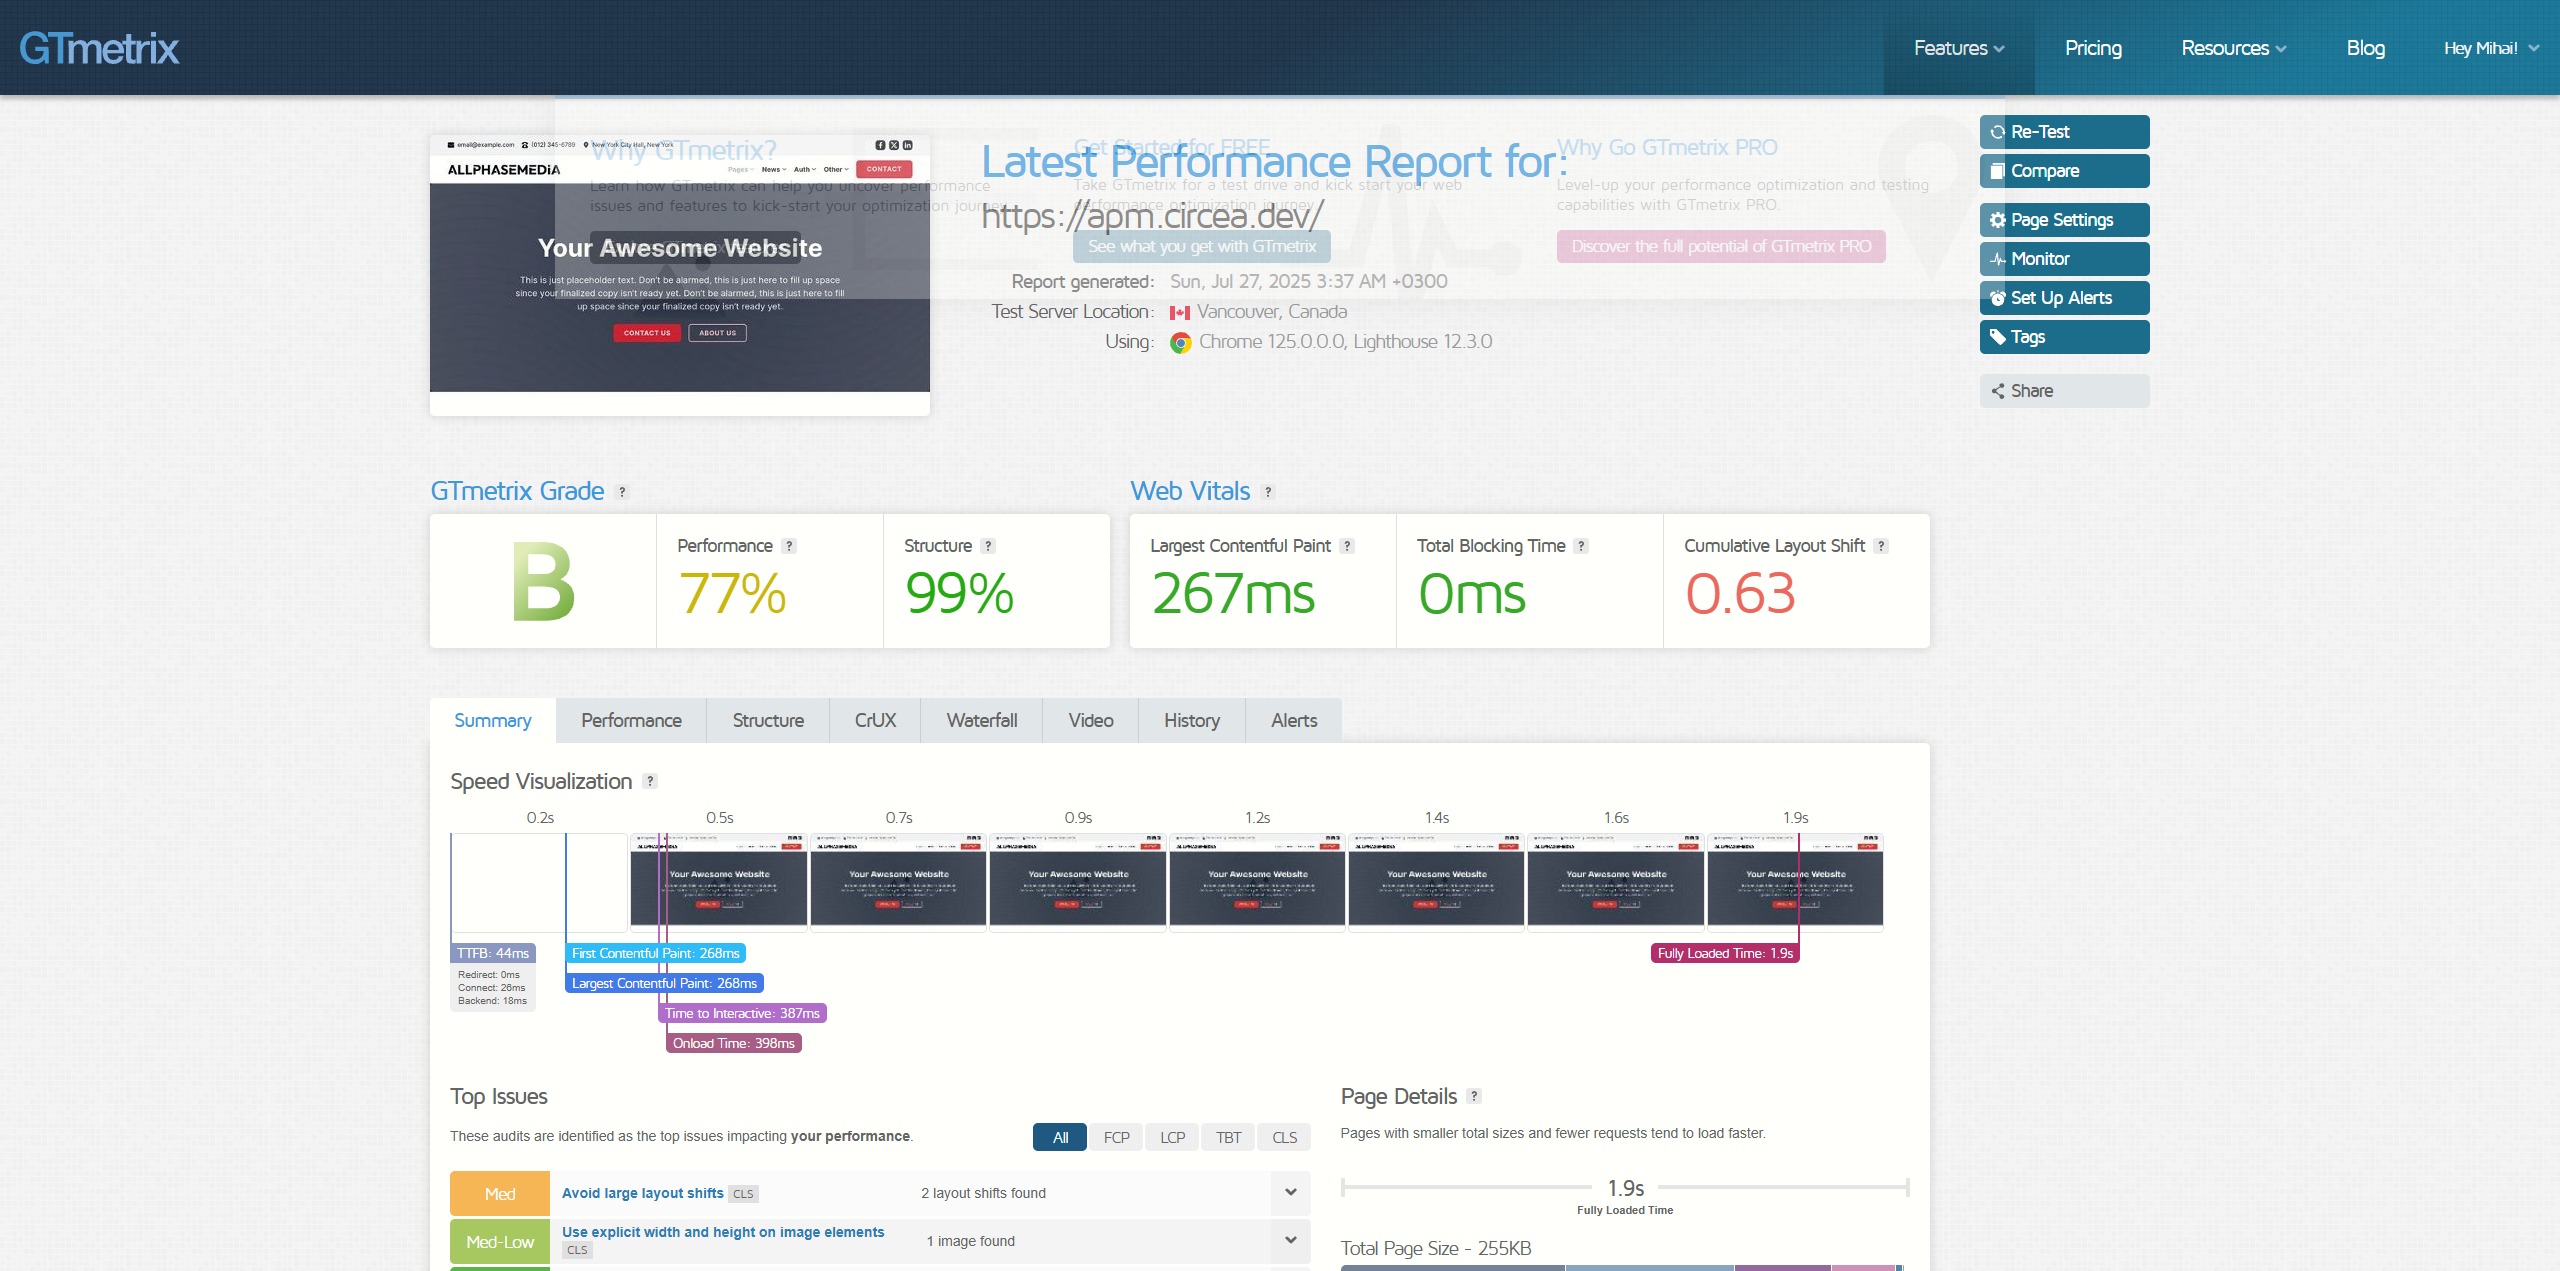Image resolution: width=2560 pixels, height=1271 pixels.
Task: Click the Compare pages icon
Action: click(1997, 171)
